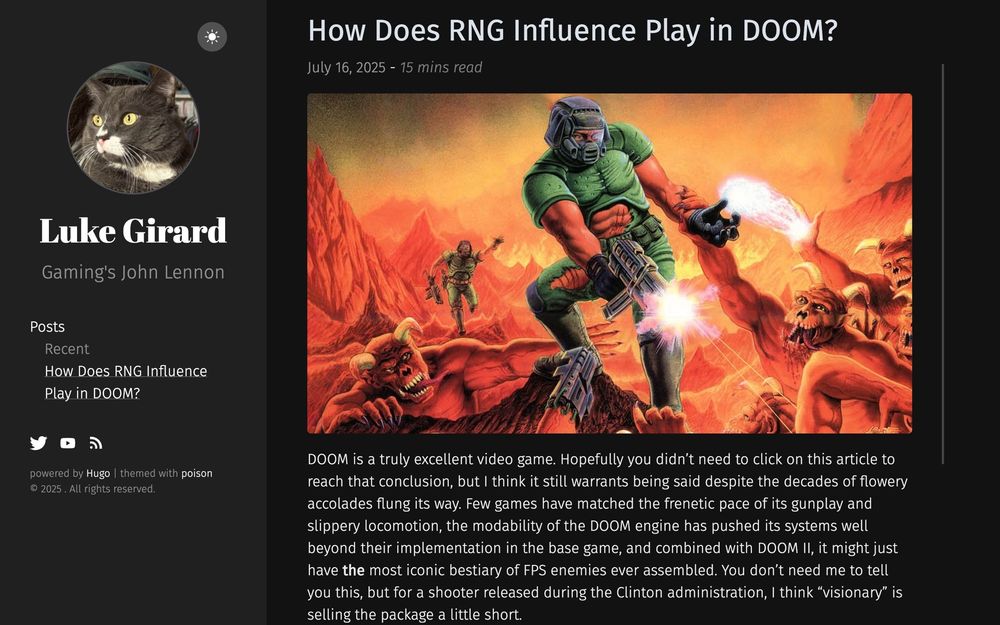1000x625 pixels.
Task: Click the bold word 'the' in paragraph
Action: pyautogui.click(x=353, y=570)
